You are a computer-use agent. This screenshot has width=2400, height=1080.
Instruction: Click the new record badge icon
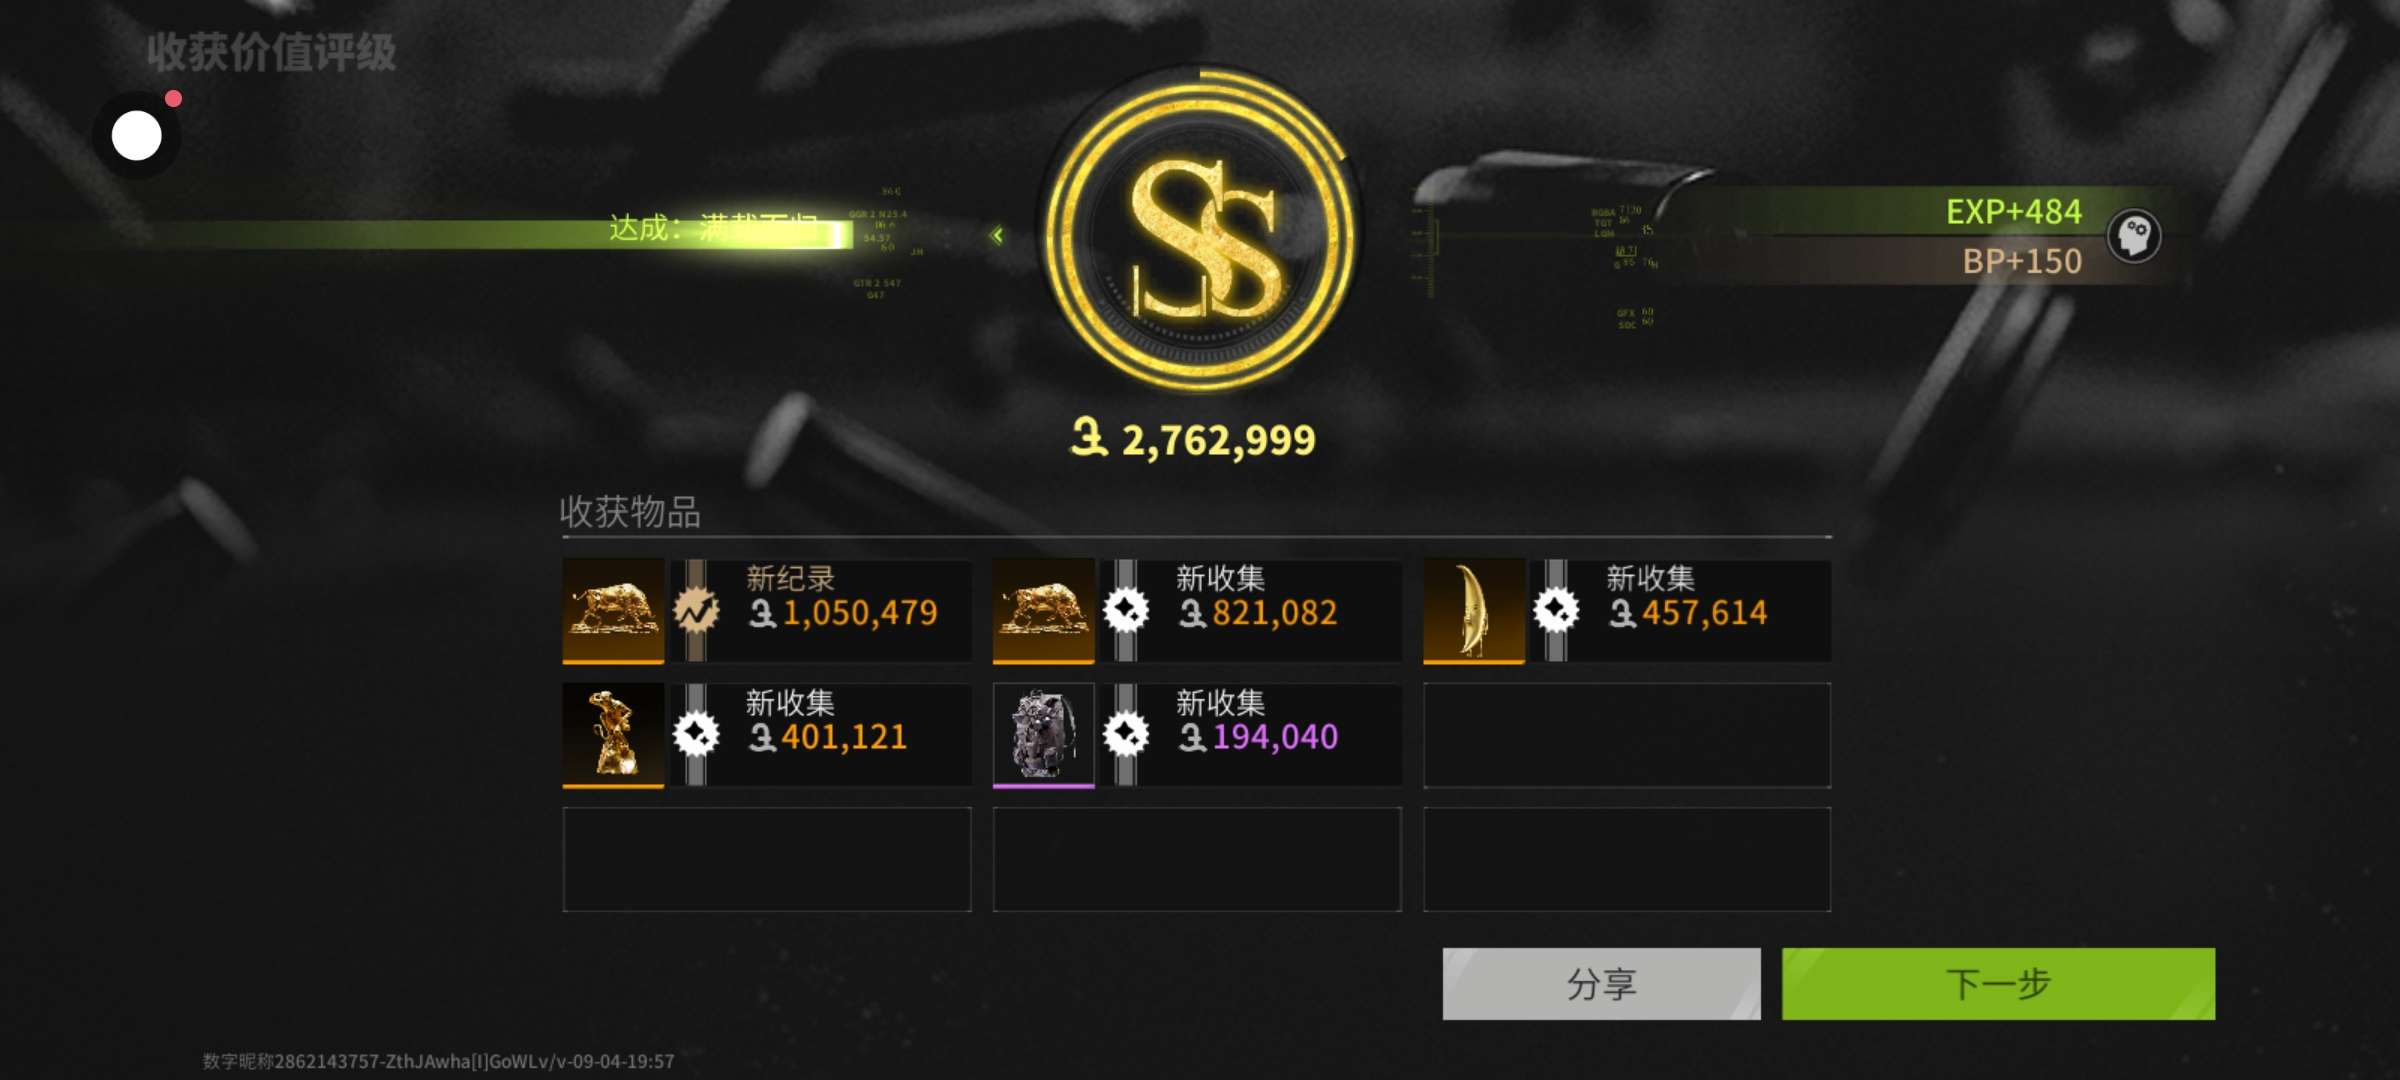(696, 610)
